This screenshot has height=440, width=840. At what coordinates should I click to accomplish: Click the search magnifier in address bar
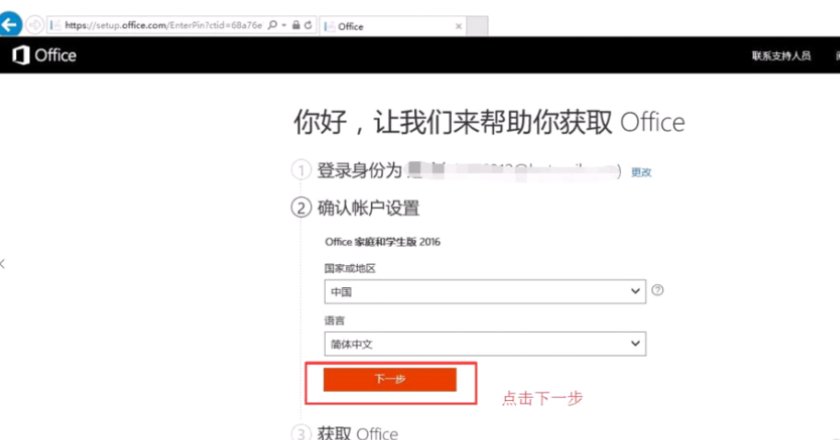(x=273, y=25)
